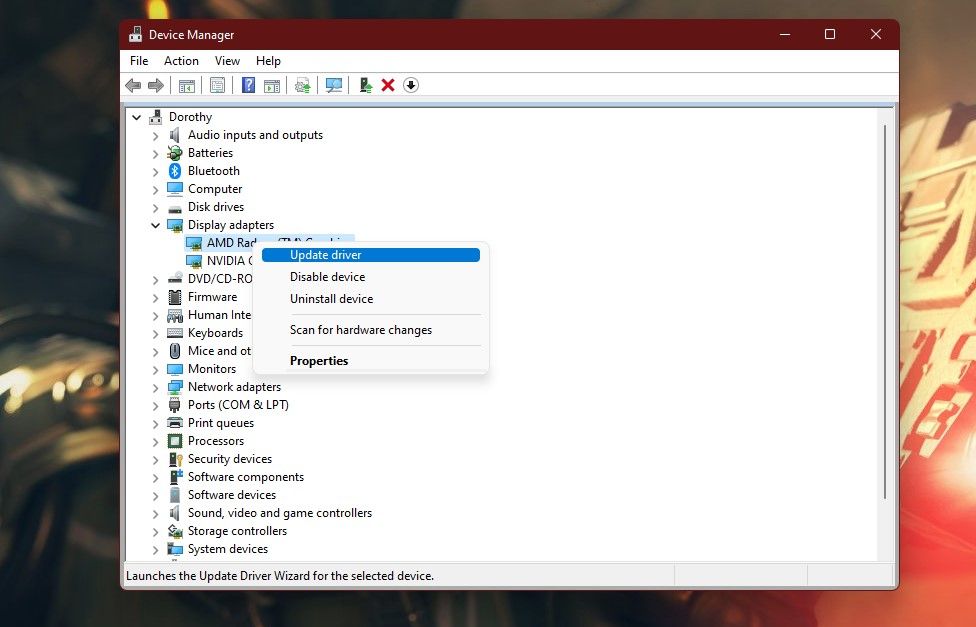Select Properties in the context menu
This screenshot has width=976, height=627.
[319, 360]
